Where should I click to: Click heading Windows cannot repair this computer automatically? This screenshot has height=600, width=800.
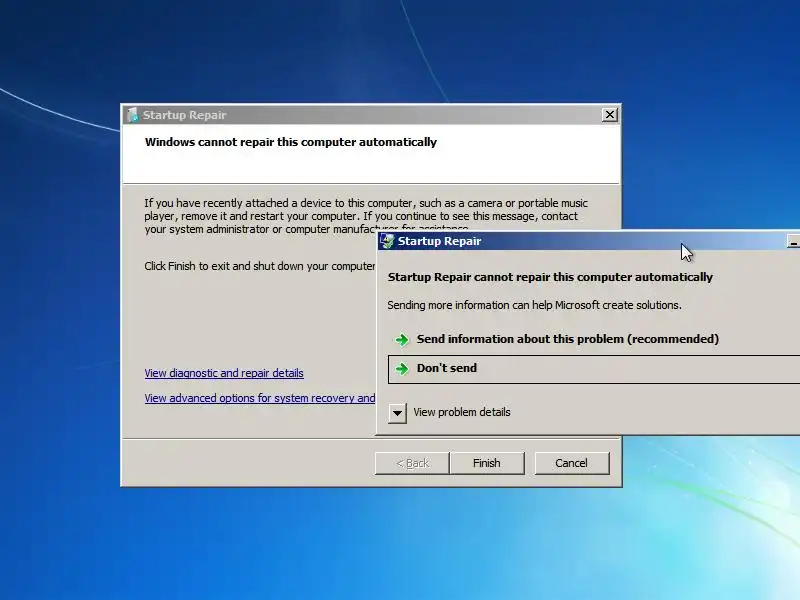[x=291, y=142]
